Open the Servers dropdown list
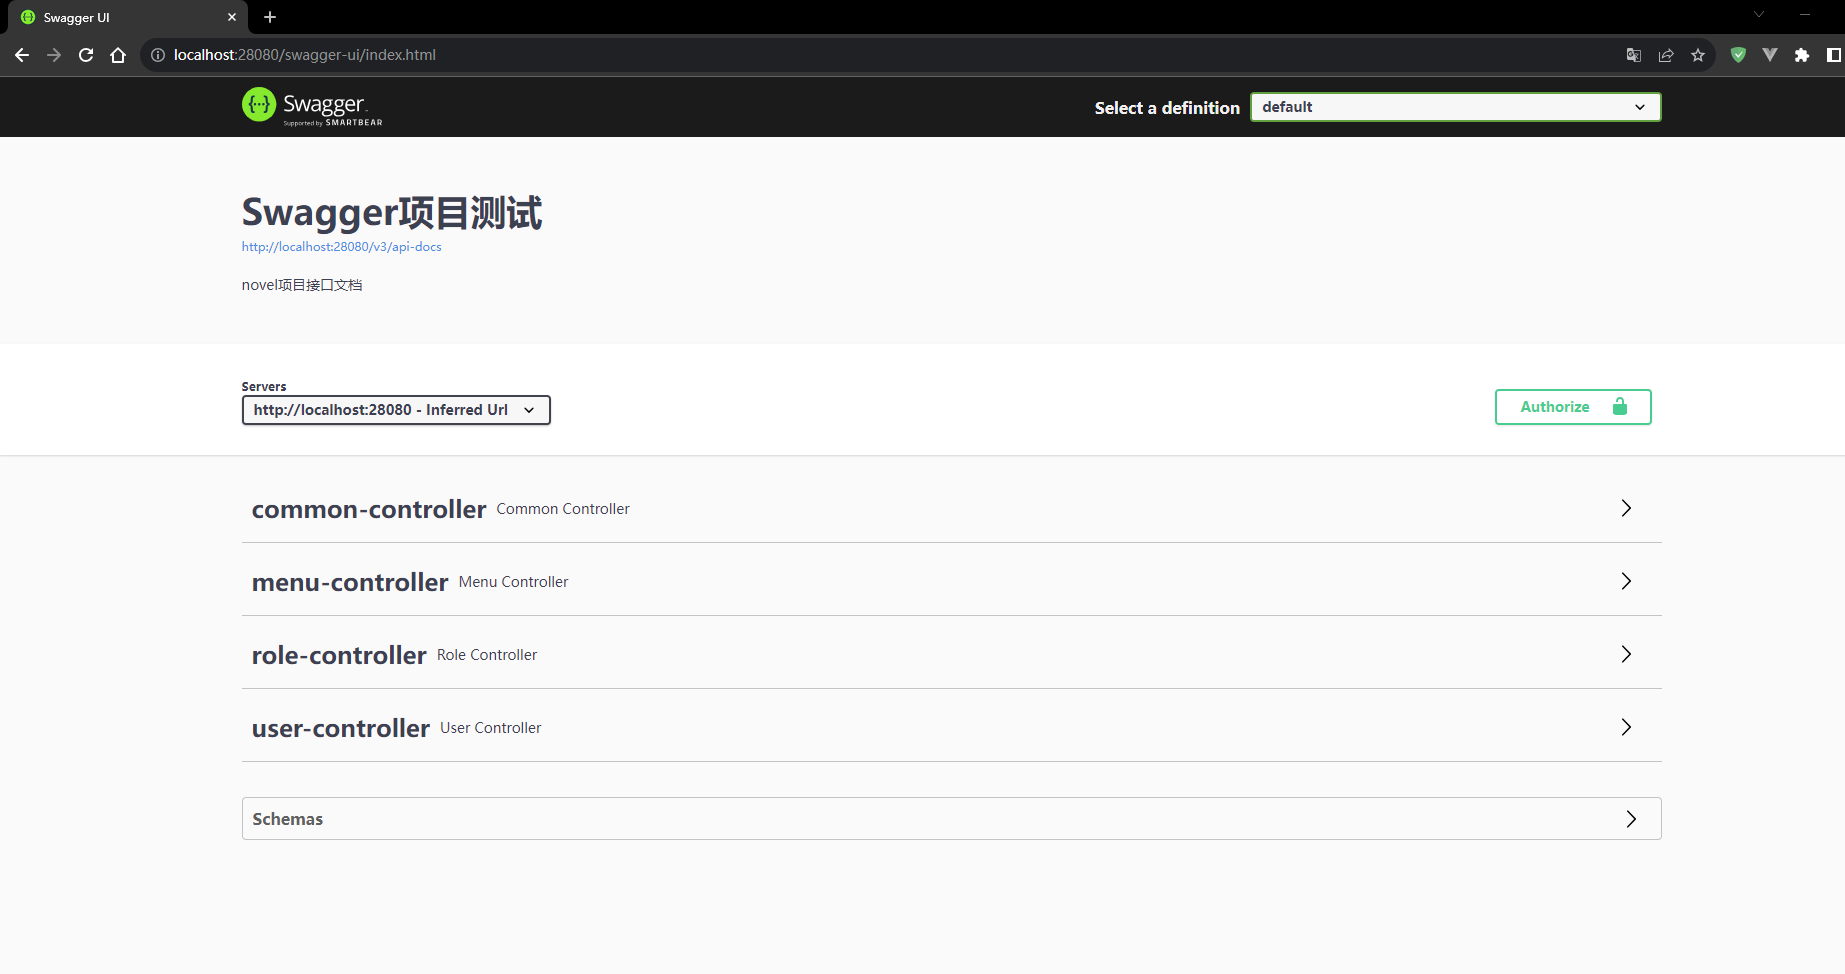1845x974 pixels. click(396, 410)
